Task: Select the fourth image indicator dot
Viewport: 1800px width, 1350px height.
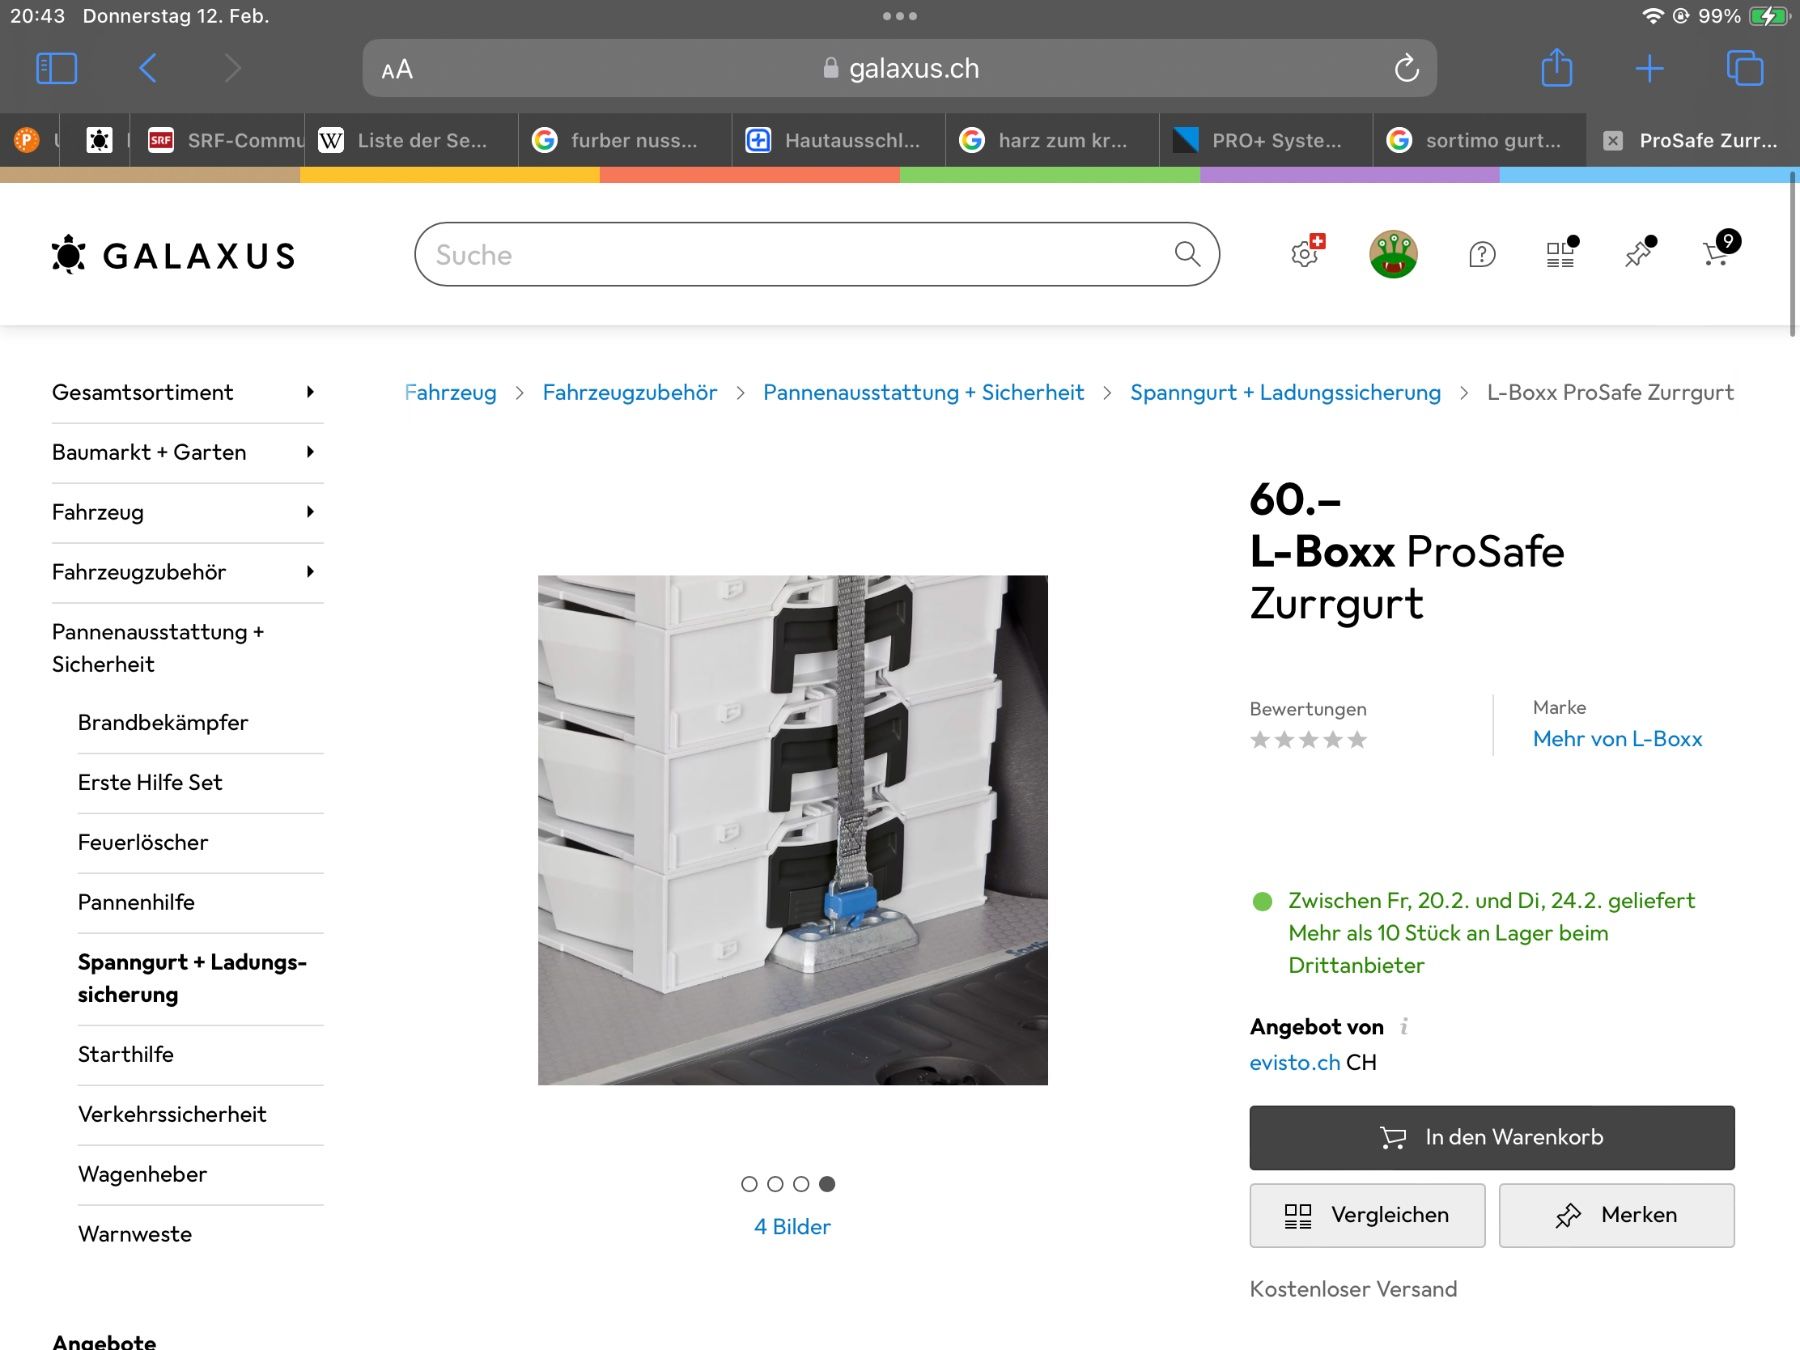Action: [x=827, y=1184]
